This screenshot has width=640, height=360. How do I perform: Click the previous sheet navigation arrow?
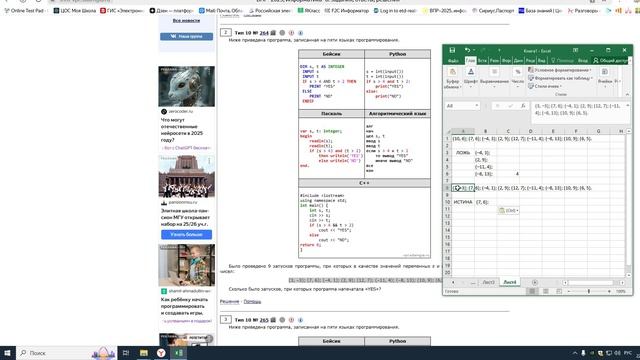[453, 282]
